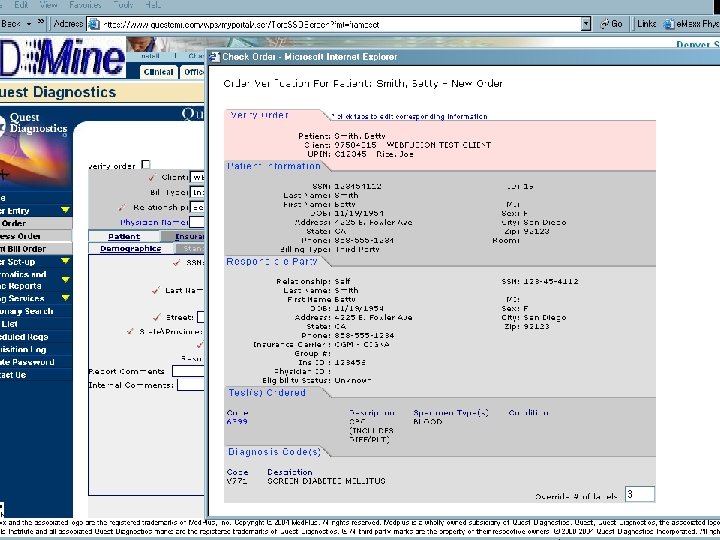Toggle the verify order checkbox
This screenshot has width=720, height=540.
coord(146,164)
